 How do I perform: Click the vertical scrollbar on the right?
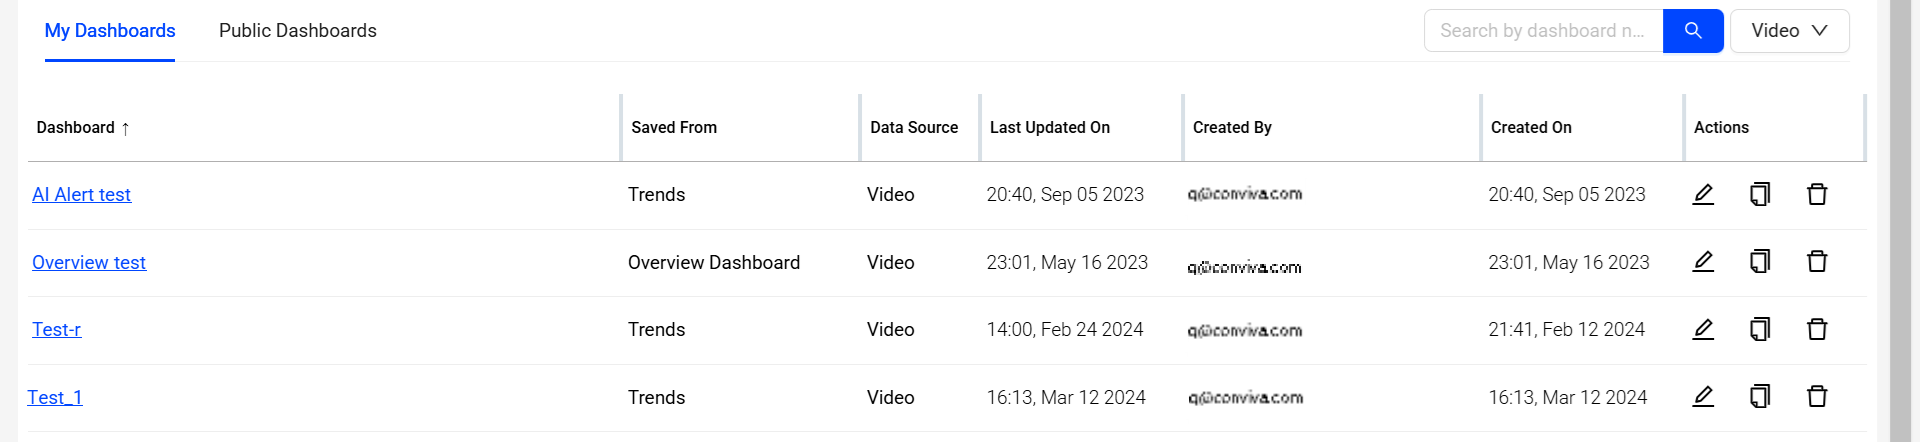point(1900,221)
